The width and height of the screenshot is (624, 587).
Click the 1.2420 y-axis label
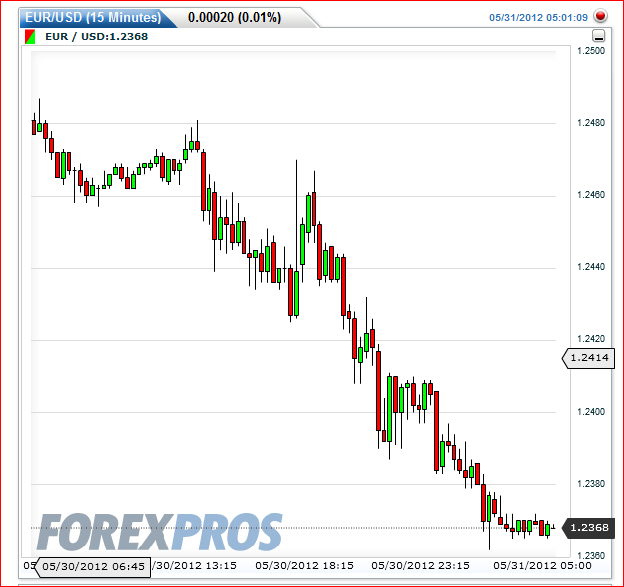[x=591, y=339]
